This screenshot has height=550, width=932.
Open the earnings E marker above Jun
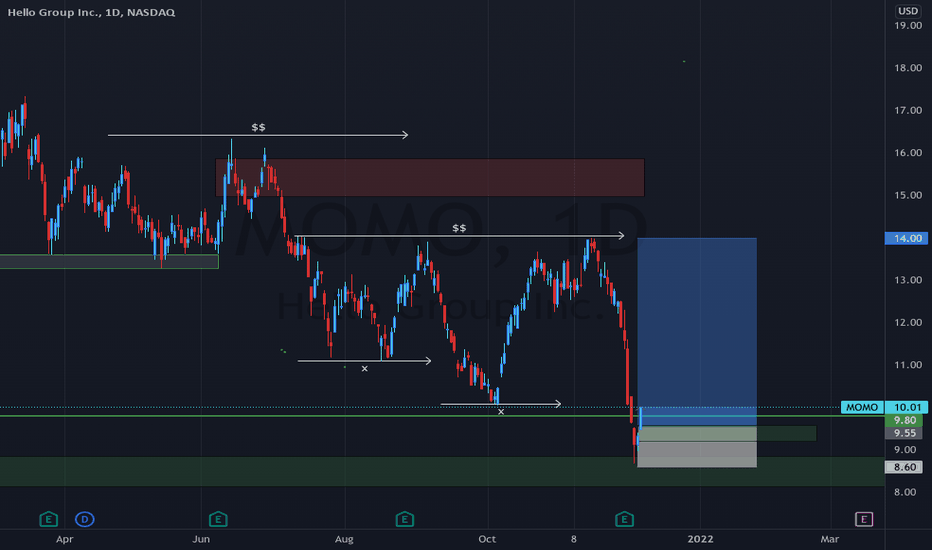(x=218, y=519)
